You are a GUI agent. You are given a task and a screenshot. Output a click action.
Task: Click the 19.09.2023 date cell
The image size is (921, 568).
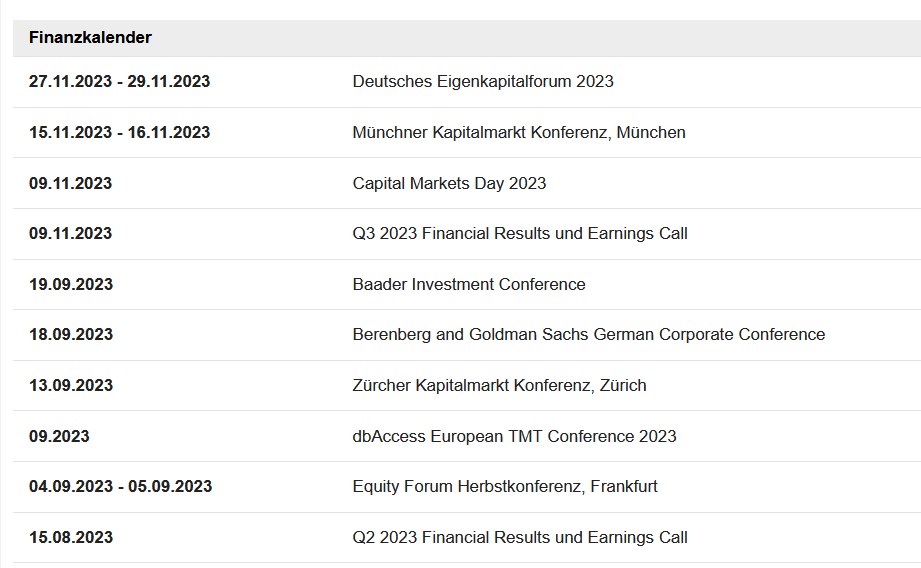[x=70, y=284]
